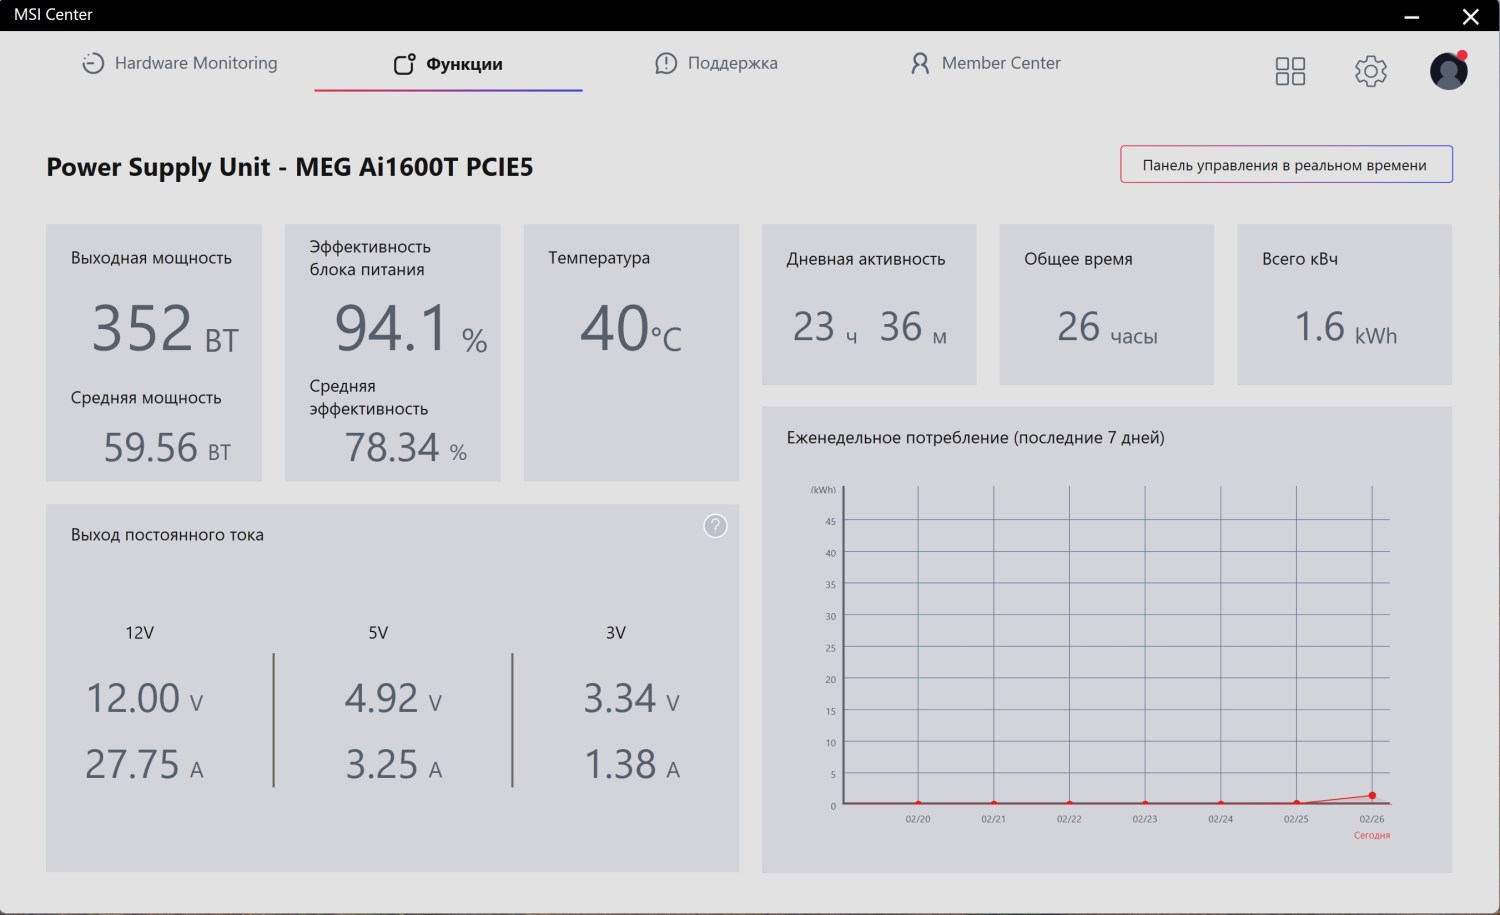This screenshot has width=1500, height=915.
Task: Minimize the MSI Center window
Action: [x=1412, y=16]
